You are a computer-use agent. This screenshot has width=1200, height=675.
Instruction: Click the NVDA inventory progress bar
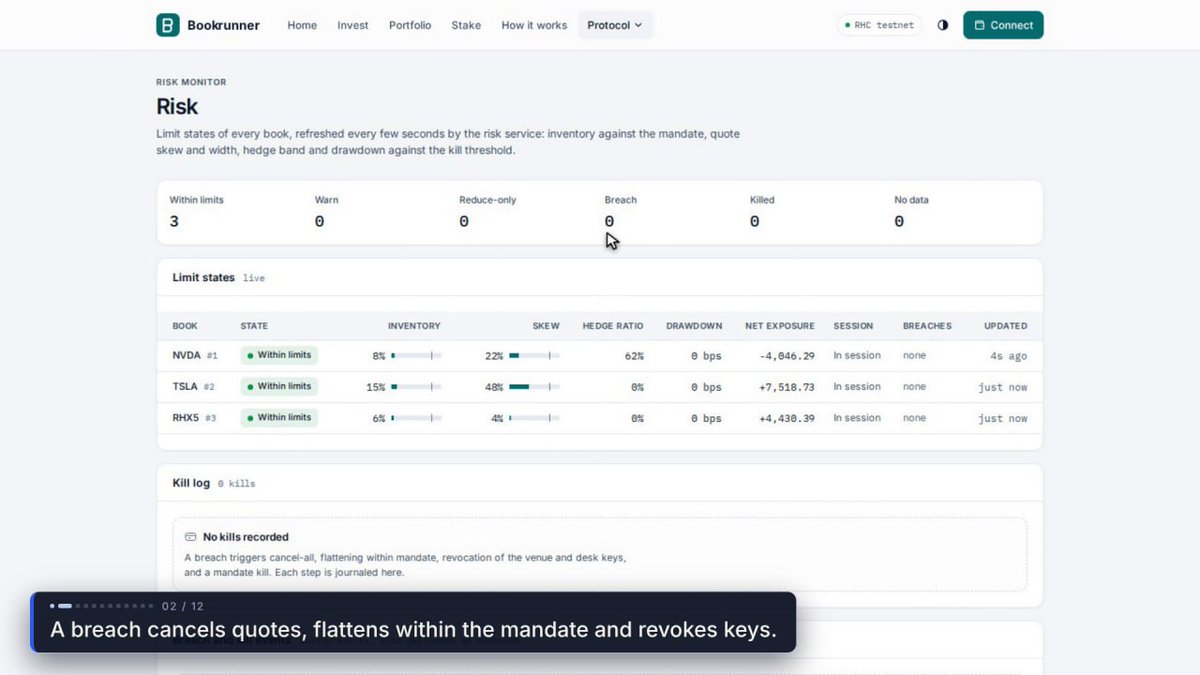[416, 355]
